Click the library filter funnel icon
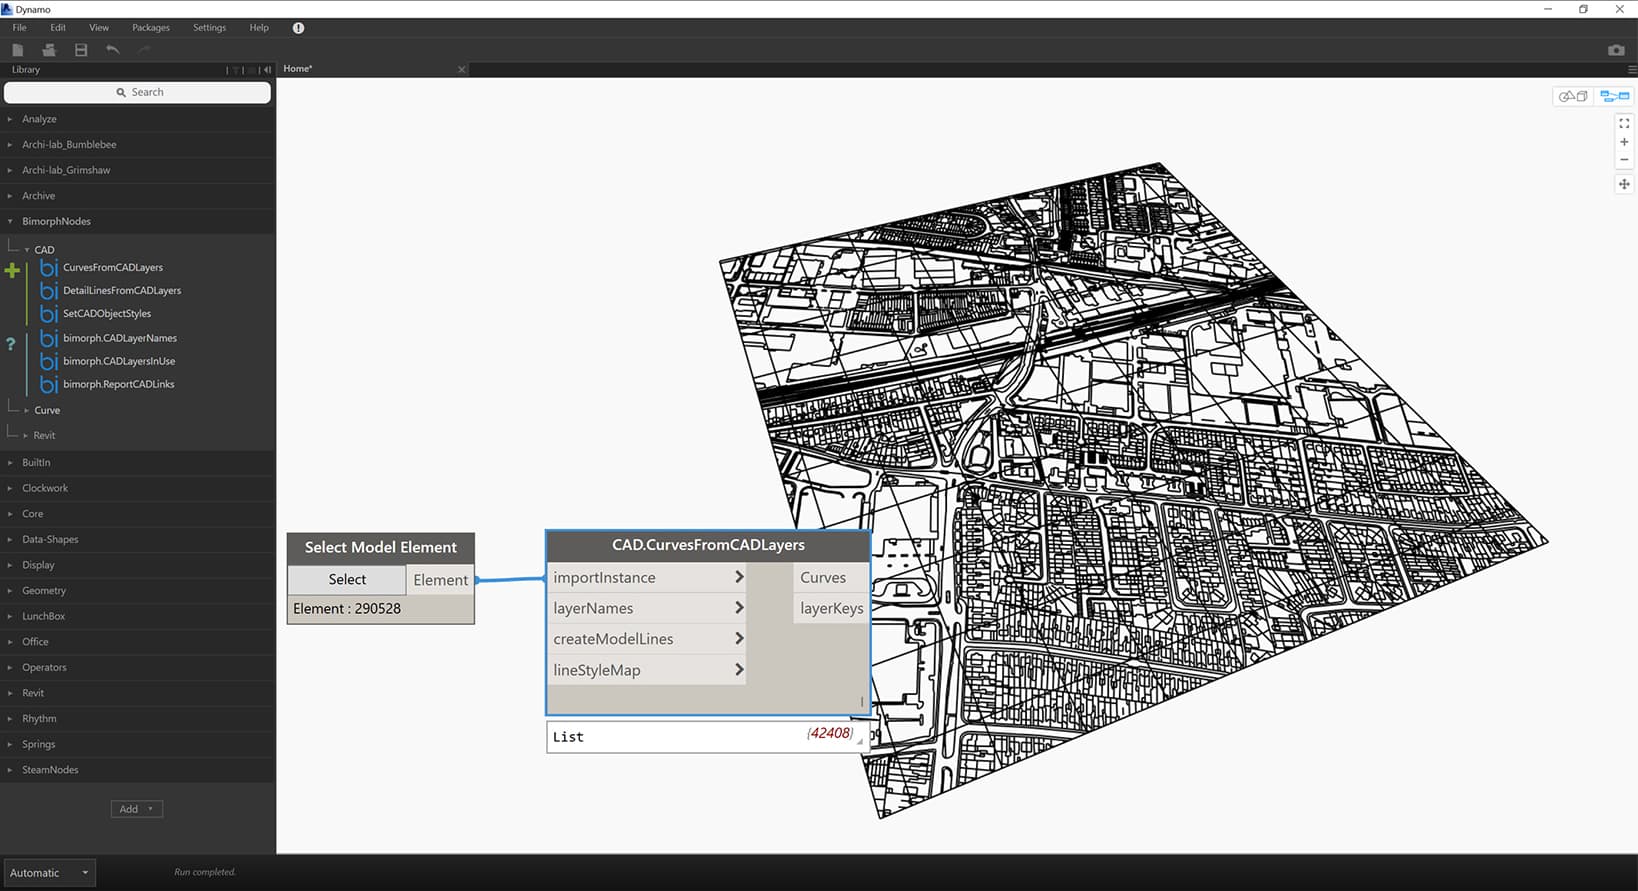 click(x=237, y=70)
